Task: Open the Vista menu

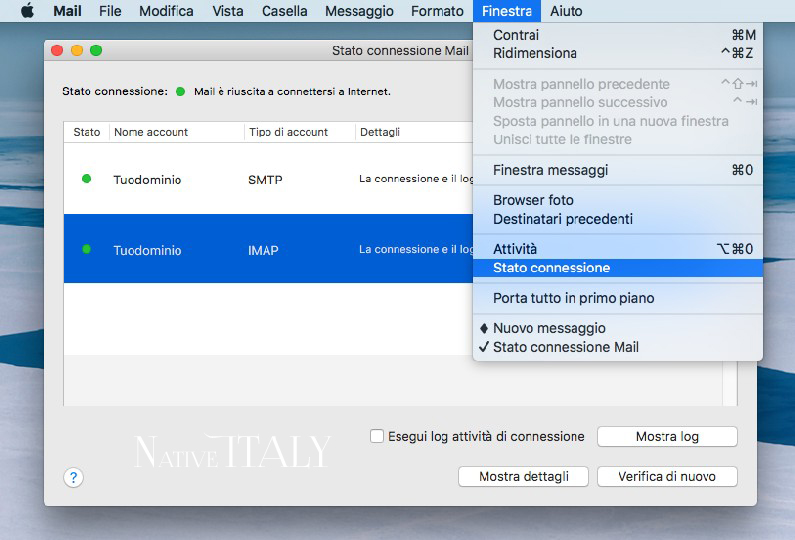Action: (x=228, y=11)
